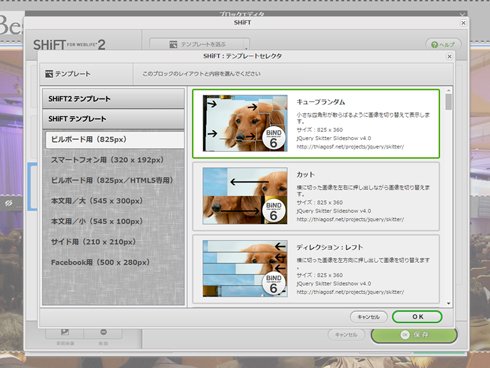Click the round icon beside the bottom-left image icon
Viewport: 490px width, 368px height.
click(103, 332)
